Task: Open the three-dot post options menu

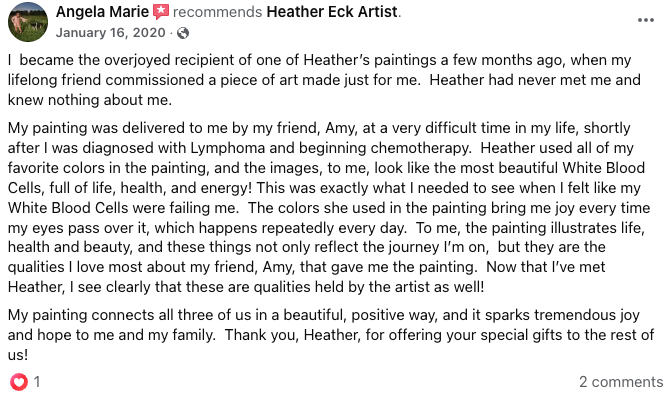Action: click(645, 20)
